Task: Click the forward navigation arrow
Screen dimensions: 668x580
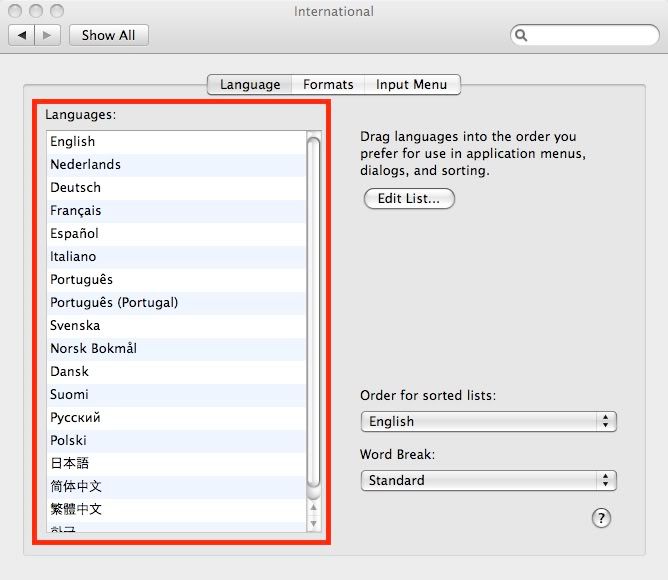Action: [x=49, y=35]
